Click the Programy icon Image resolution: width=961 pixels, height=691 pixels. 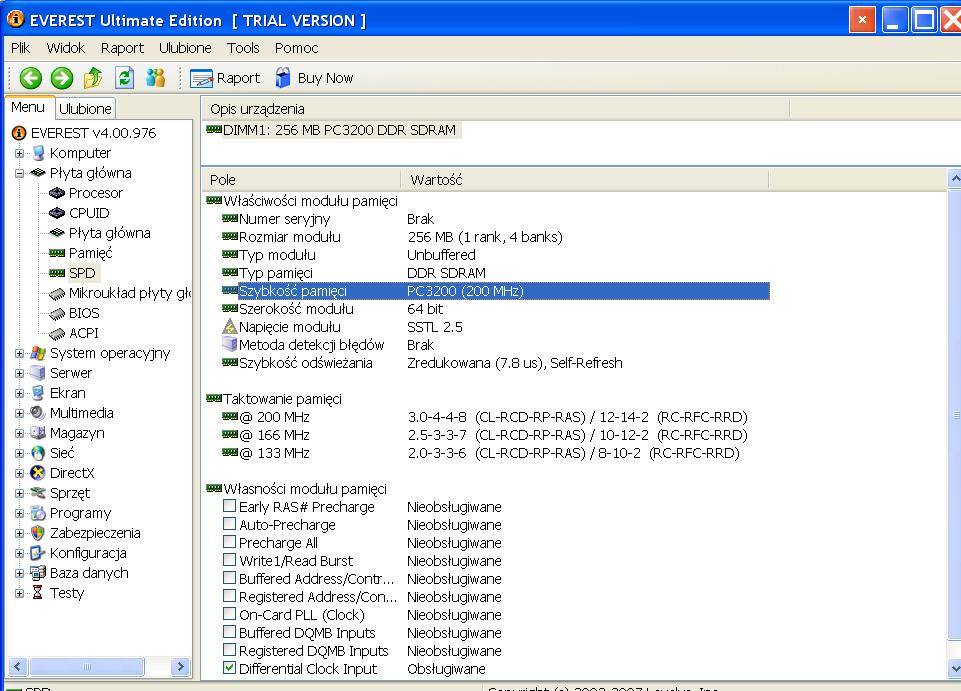[38, 513]
